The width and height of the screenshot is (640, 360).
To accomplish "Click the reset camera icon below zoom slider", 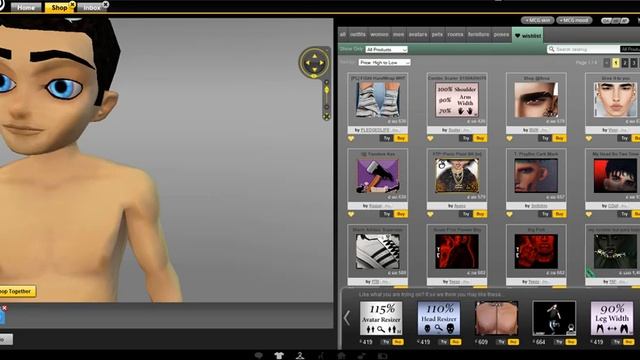I will click(327, 117).
